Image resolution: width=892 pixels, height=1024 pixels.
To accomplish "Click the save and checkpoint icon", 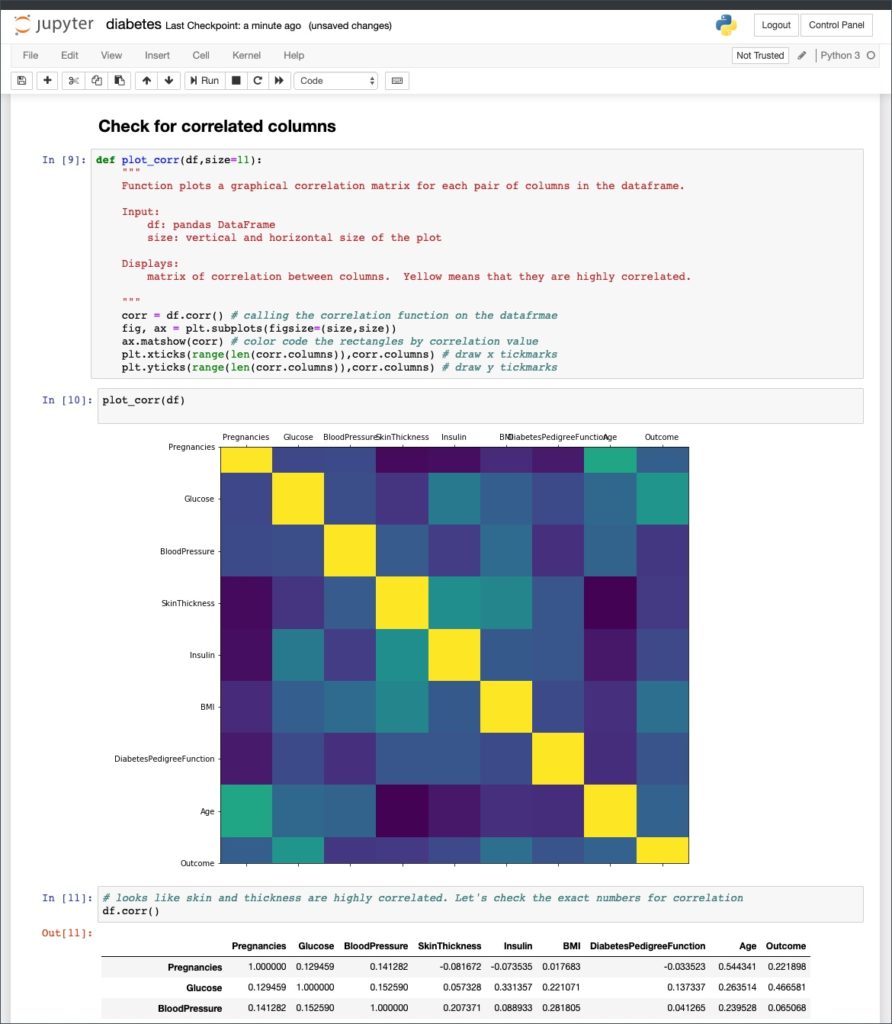I will (x=22, y=81).
